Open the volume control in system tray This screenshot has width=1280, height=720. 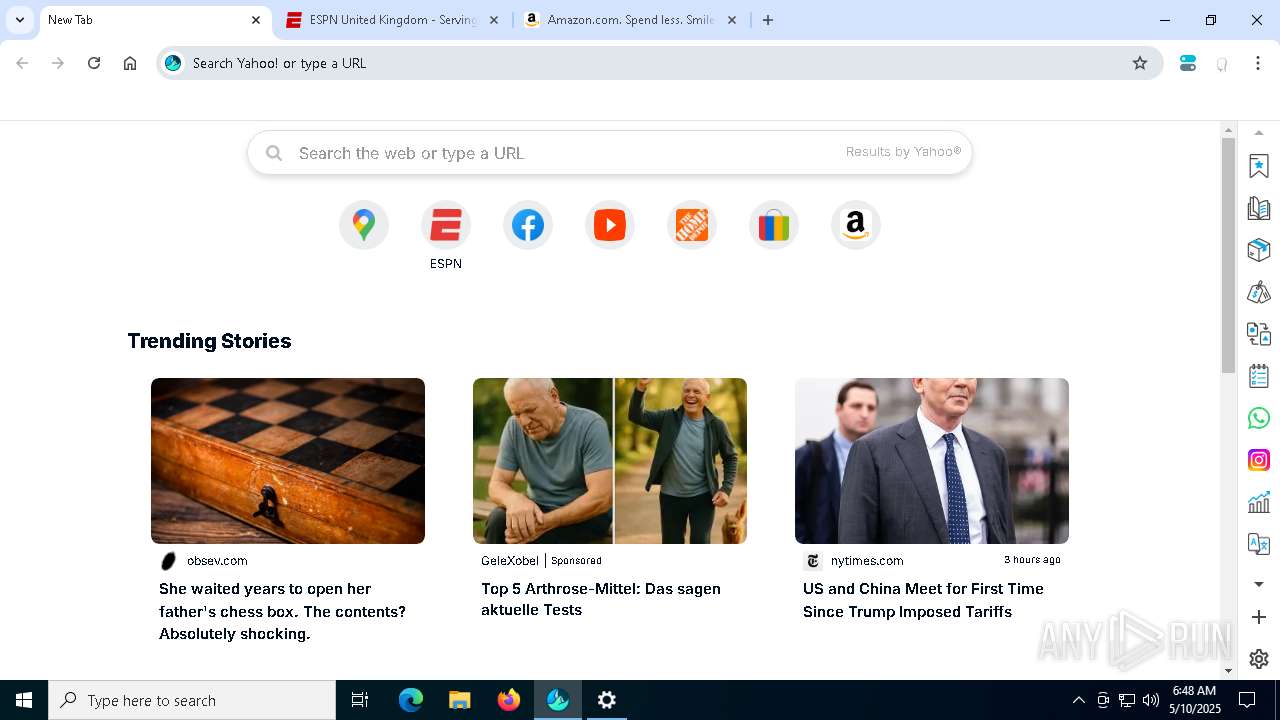pyautogui.click(x=1151, y=700)
